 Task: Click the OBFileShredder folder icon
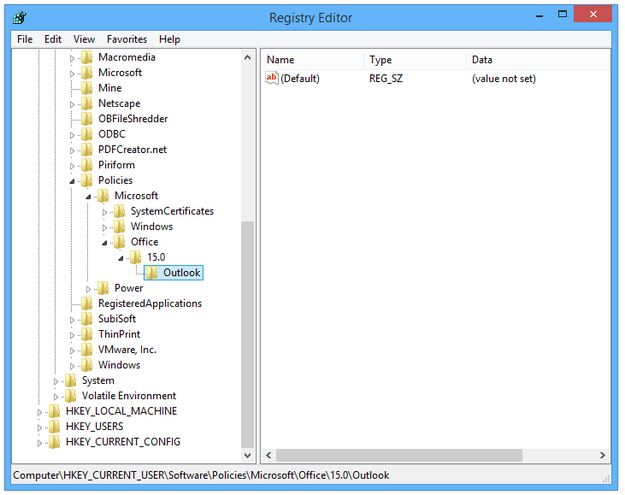86,119
